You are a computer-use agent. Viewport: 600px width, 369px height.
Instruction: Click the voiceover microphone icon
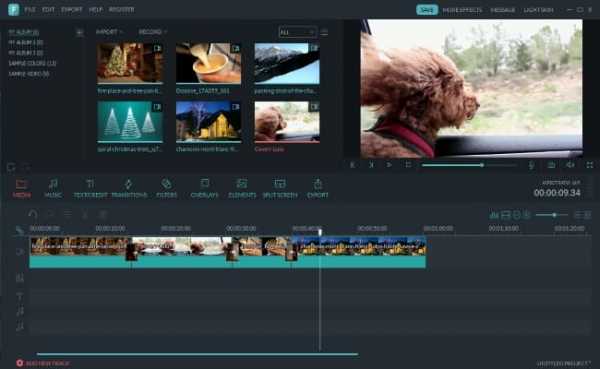coord(532,165)
